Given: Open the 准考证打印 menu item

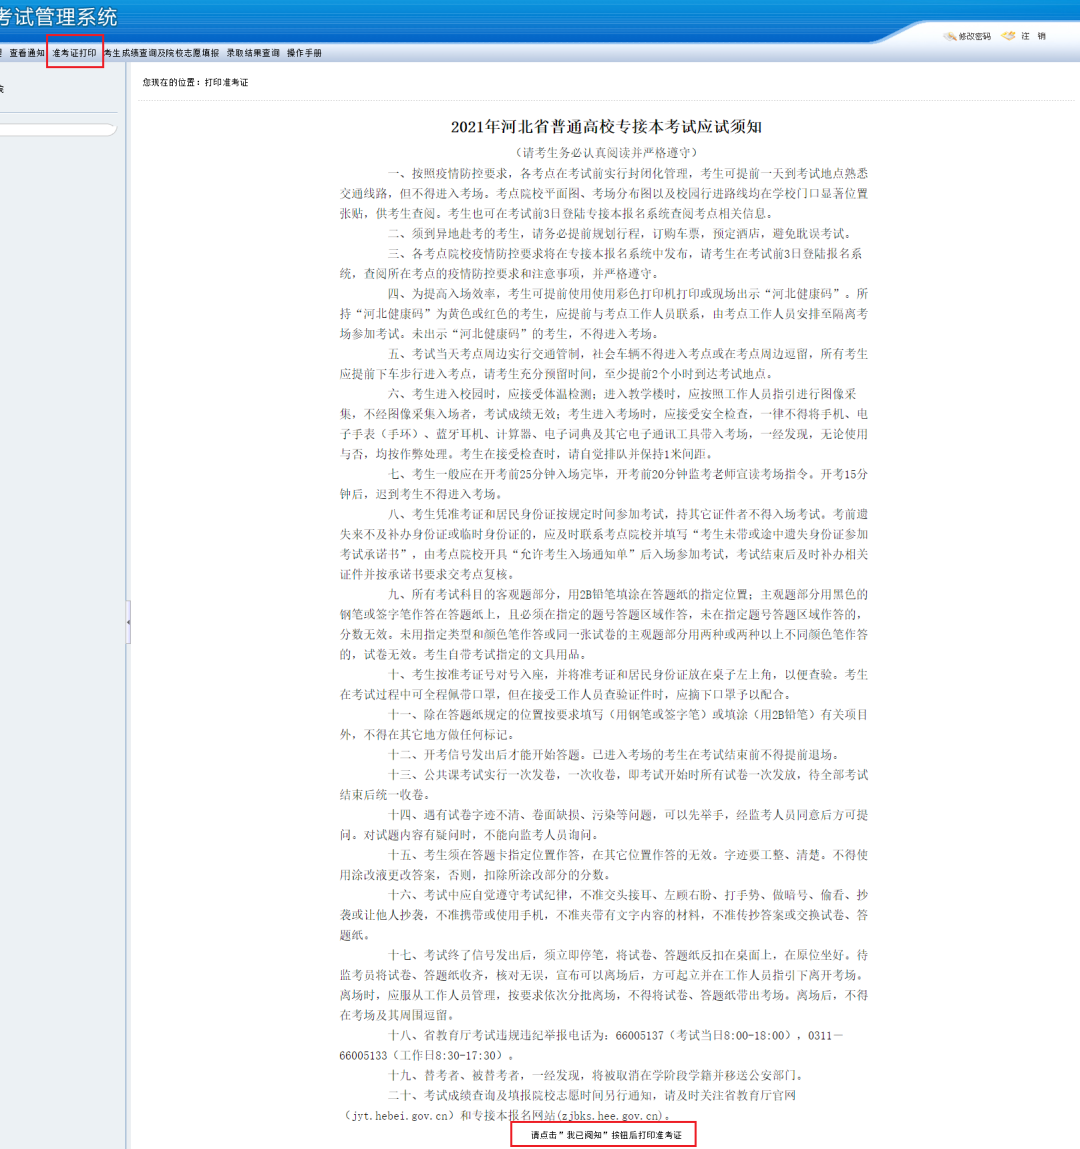Looking at the screenshot, I should pos(74,53).
